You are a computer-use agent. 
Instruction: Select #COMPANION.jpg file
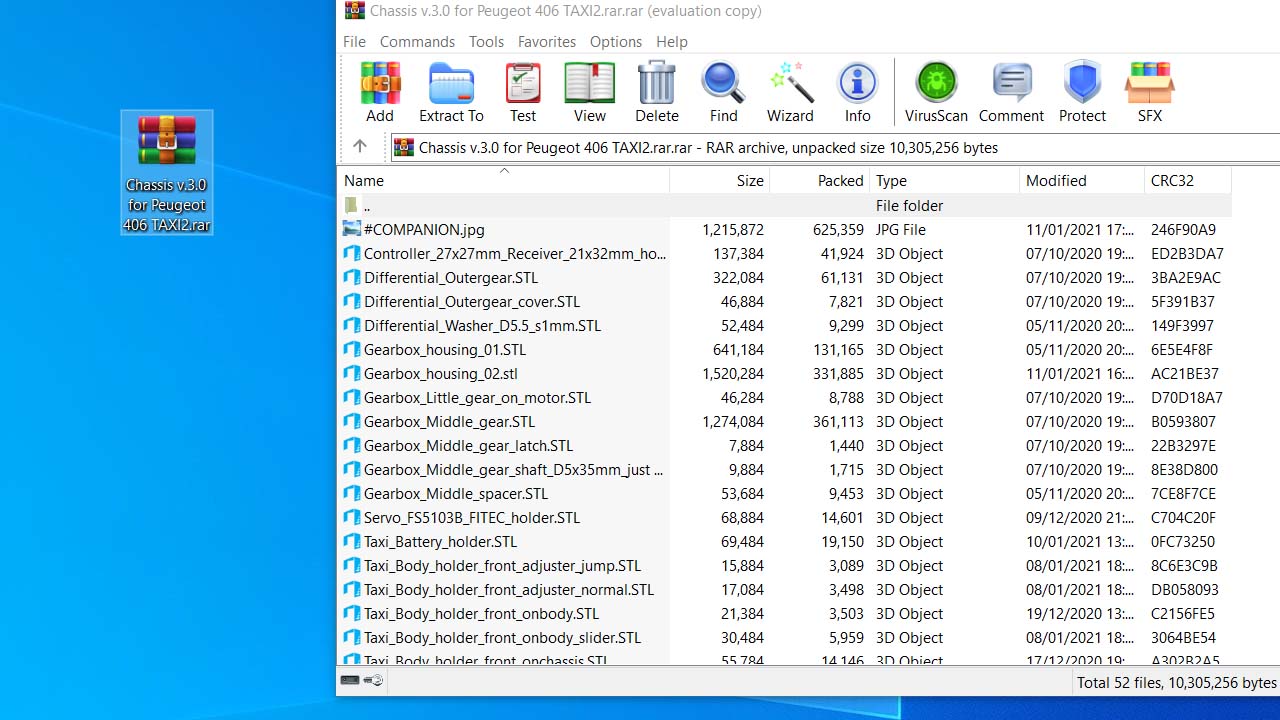(424, 229)
